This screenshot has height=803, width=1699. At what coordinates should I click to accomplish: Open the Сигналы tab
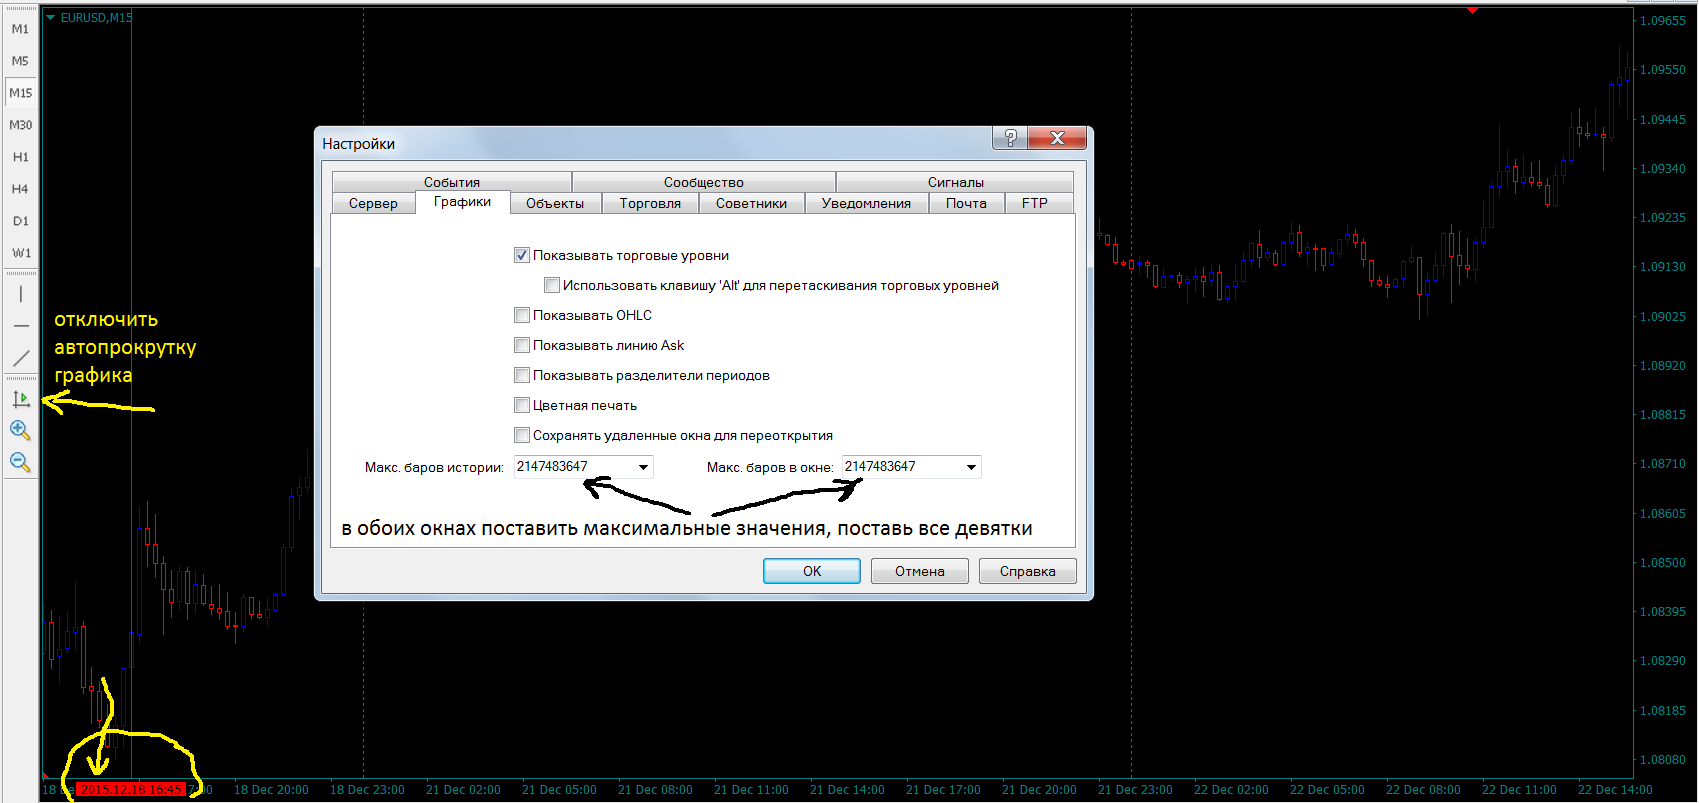pos(955,182)
